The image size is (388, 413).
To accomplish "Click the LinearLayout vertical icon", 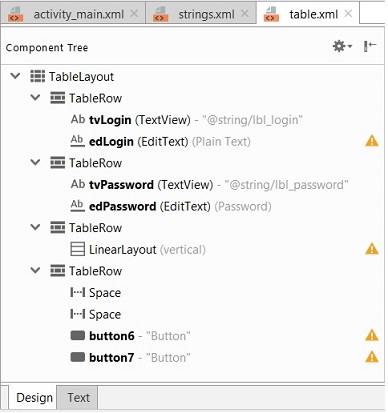I will pos(77,249).
